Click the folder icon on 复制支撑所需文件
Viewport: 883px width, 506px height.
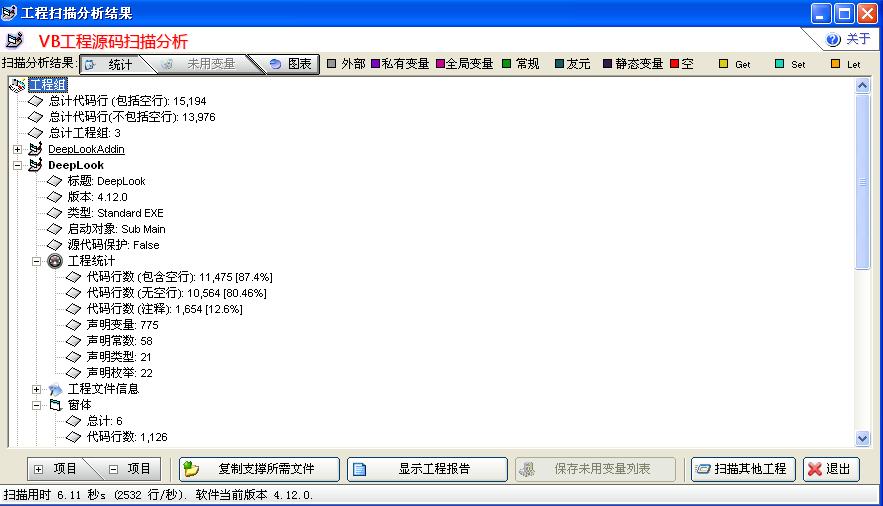191,469
